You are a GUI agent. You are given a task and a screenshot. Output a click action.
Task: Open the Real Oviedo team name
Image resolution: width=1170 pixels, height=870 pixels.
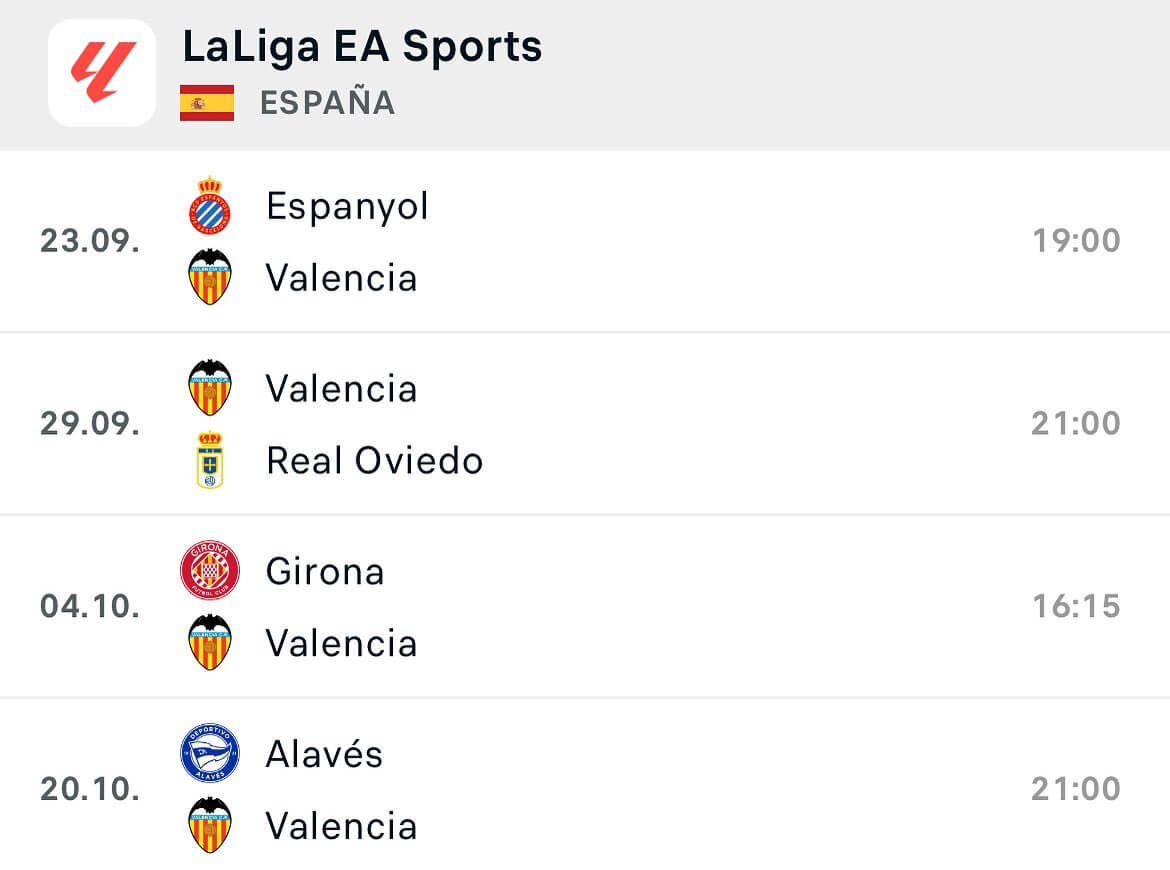point(374,460)
